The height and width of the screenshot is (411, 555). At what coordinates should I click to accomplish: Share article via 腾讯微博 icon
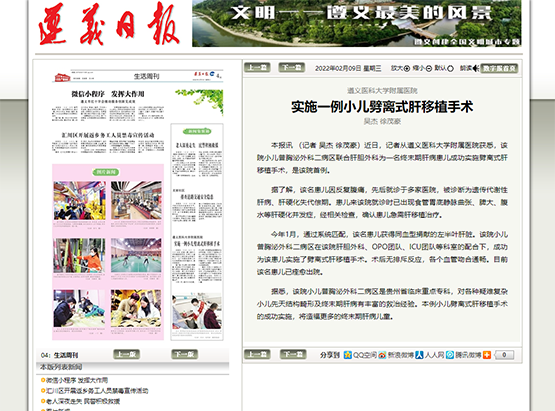click(450, 355)
